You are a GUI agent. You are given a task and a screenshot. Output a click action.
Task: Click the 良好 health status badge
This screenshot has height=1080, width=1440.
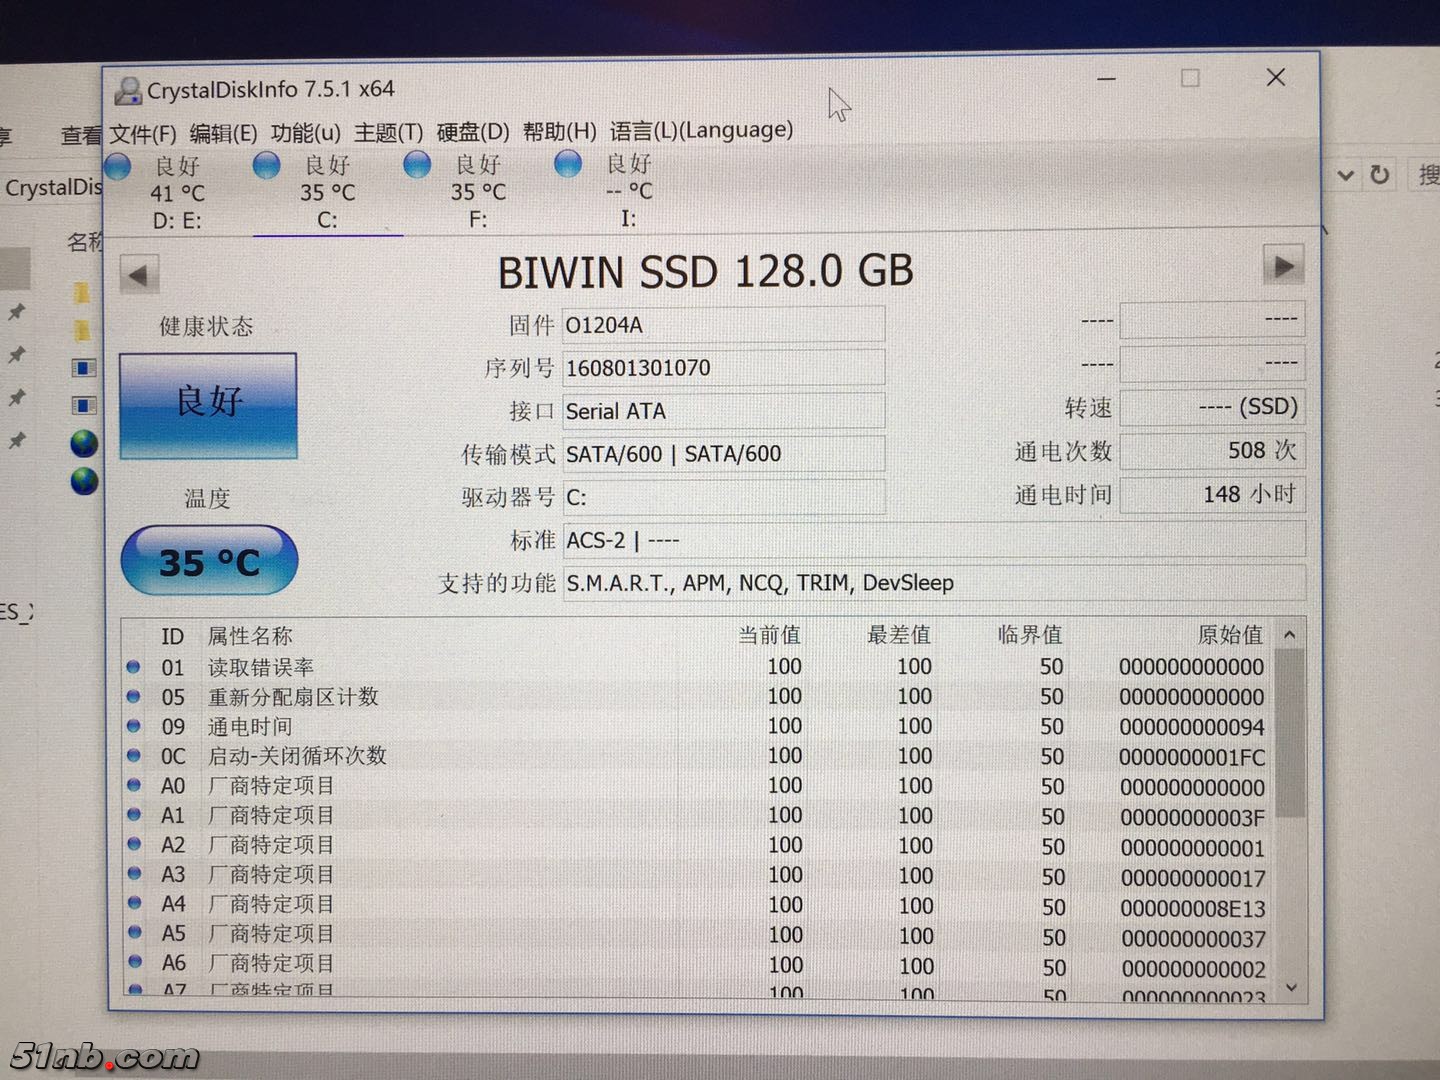[x=207, y=403]
